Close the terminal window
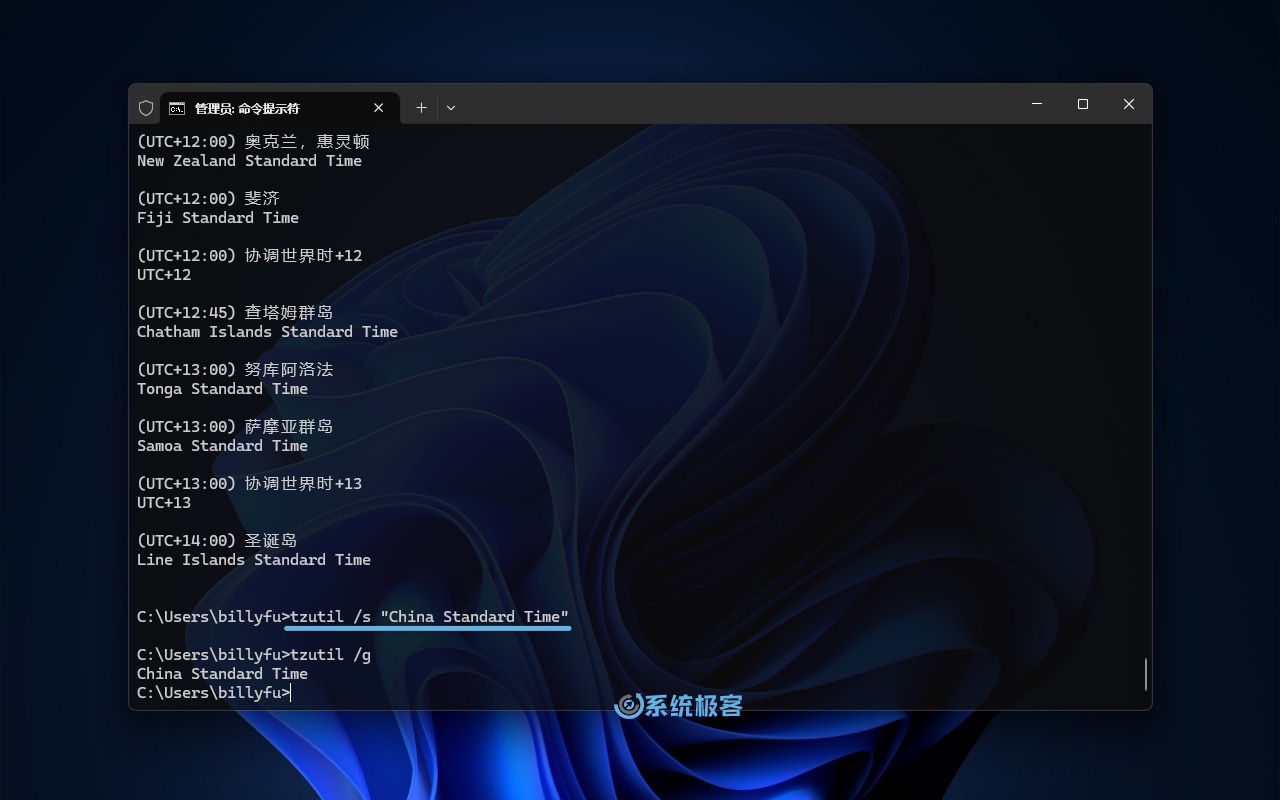The width and height of the screenshot is (1280, 800). (x=1129, y=104)
